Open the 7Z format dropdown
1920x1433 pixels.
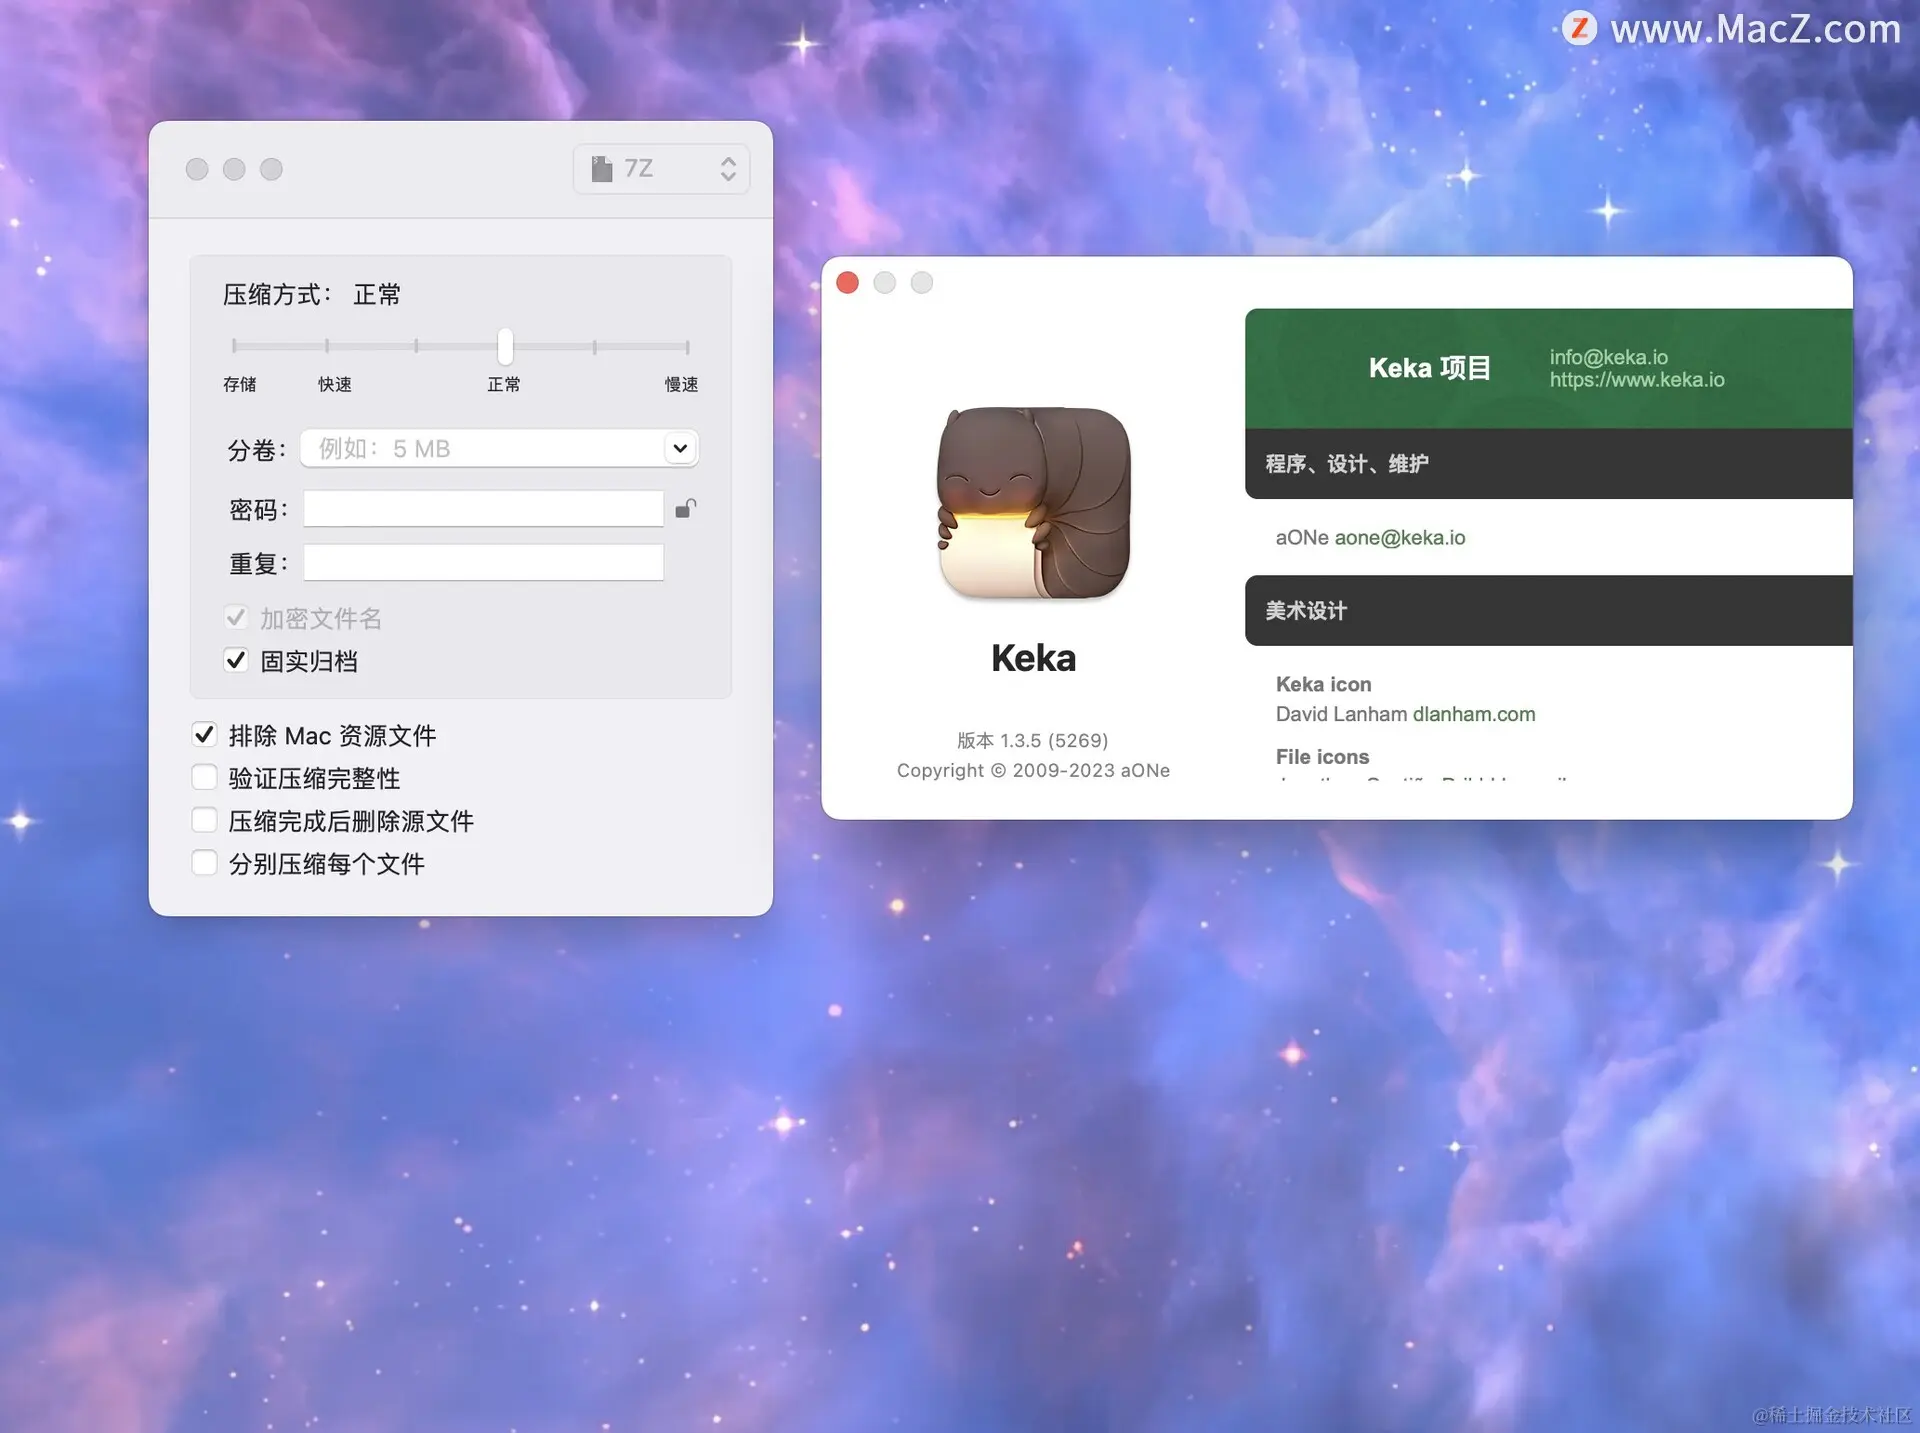(661, 169)
